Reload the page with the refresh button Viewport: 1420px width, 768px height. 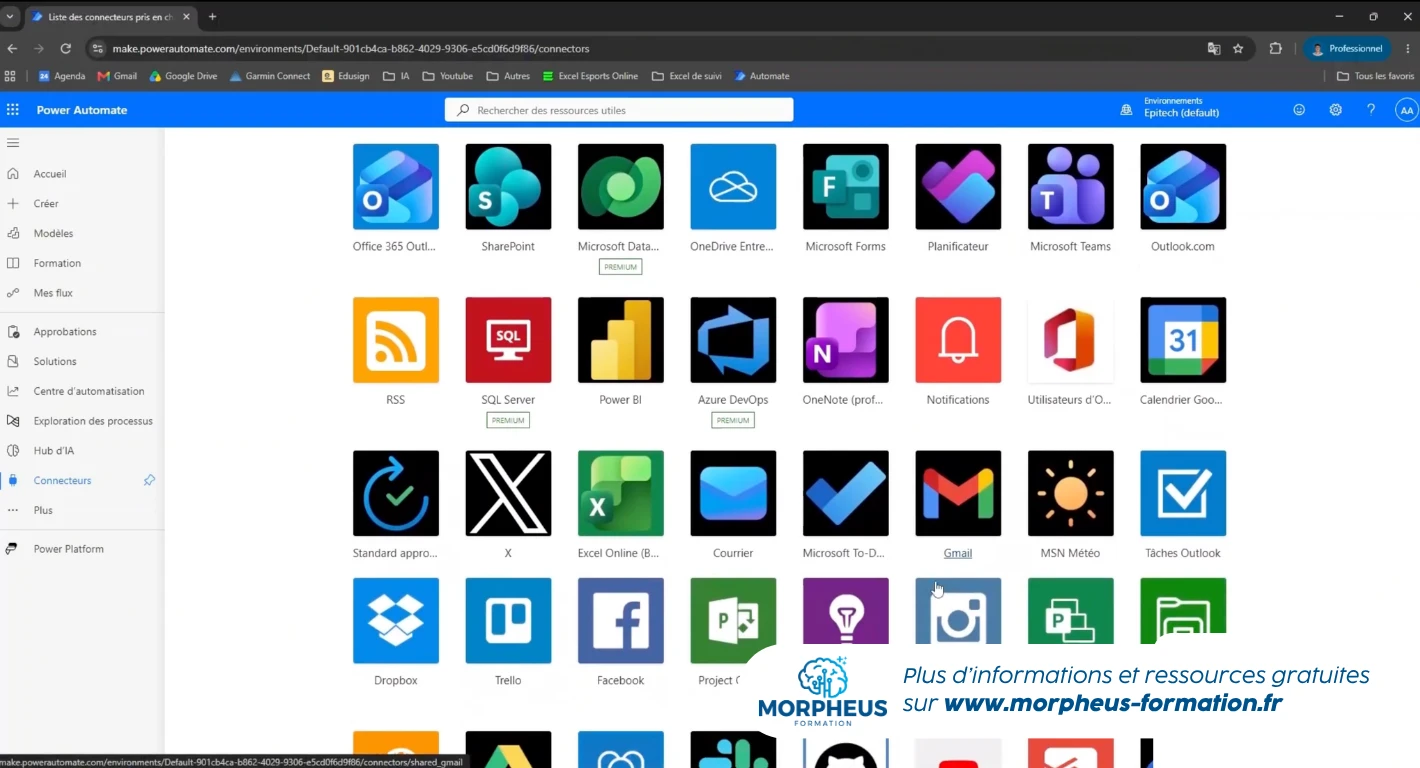tap(66, 48)
